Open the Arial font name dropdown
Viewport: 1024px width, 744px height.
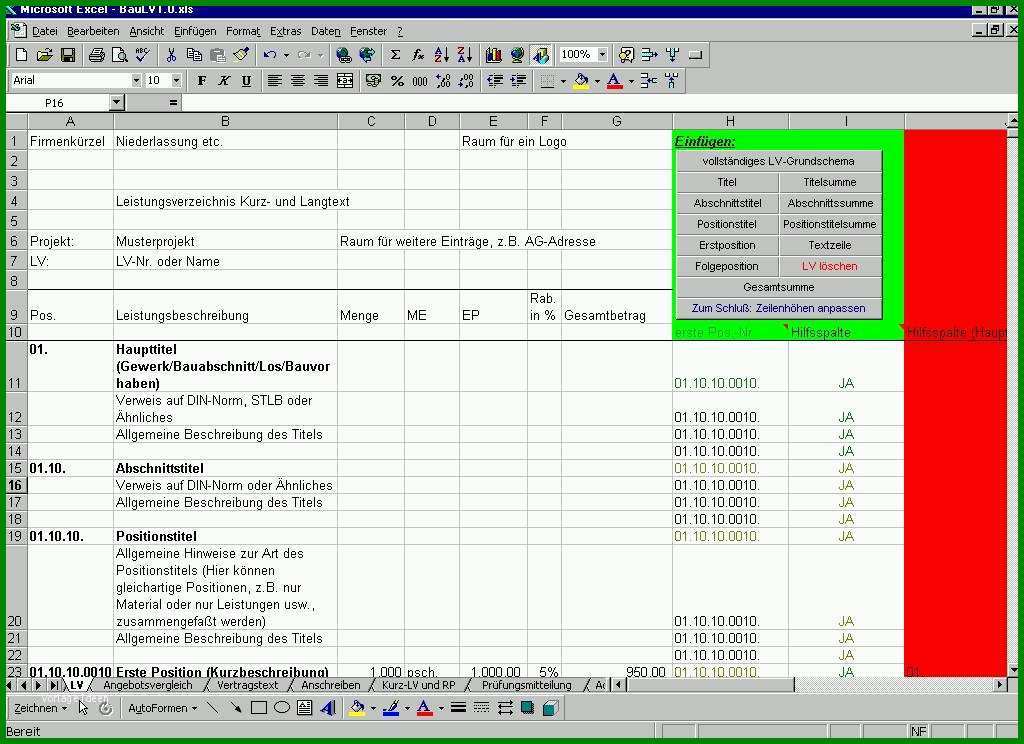136,80
